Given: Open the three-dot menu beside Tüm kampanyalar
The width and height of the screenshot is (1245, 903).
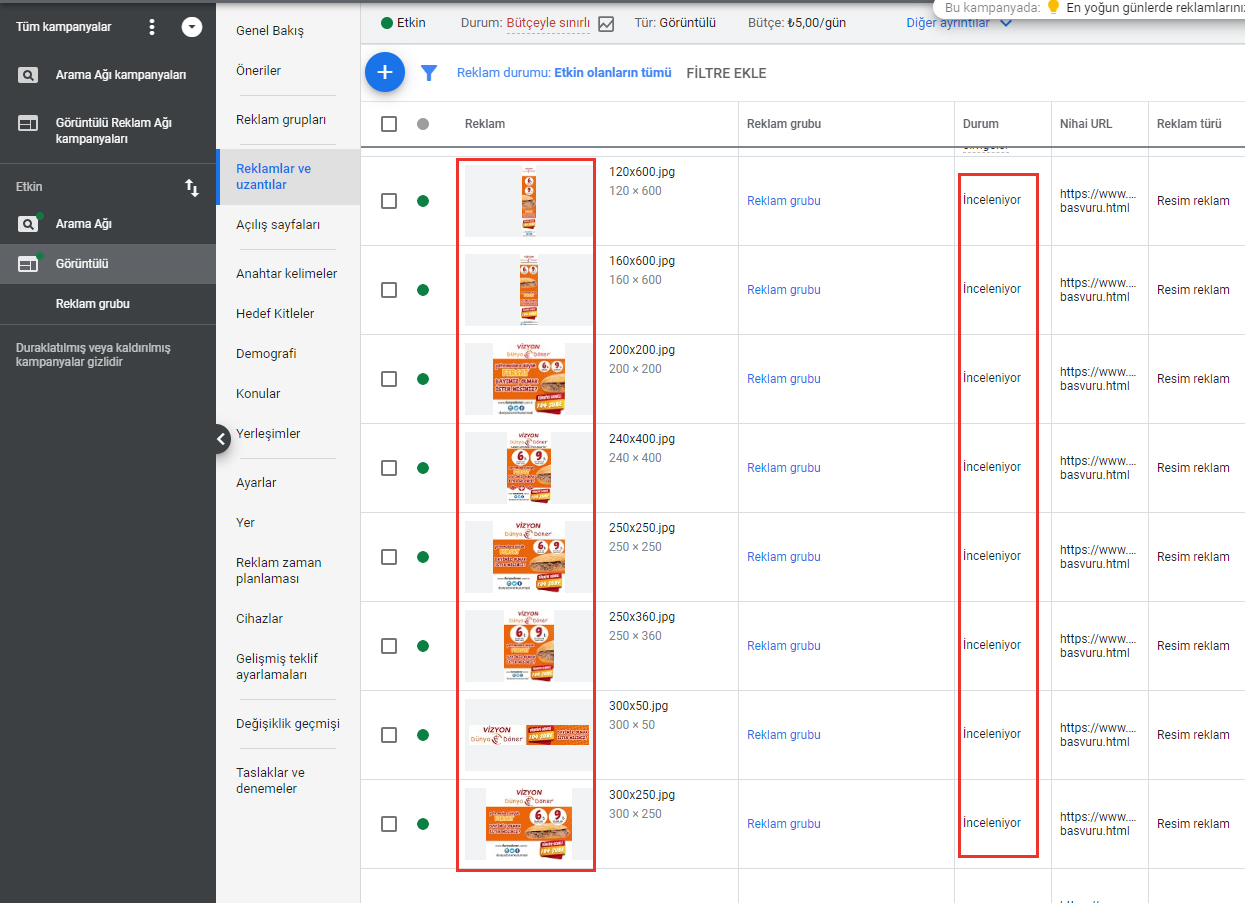Looking at the screenshot, I should pyautogui.click(x=152, y=27).
